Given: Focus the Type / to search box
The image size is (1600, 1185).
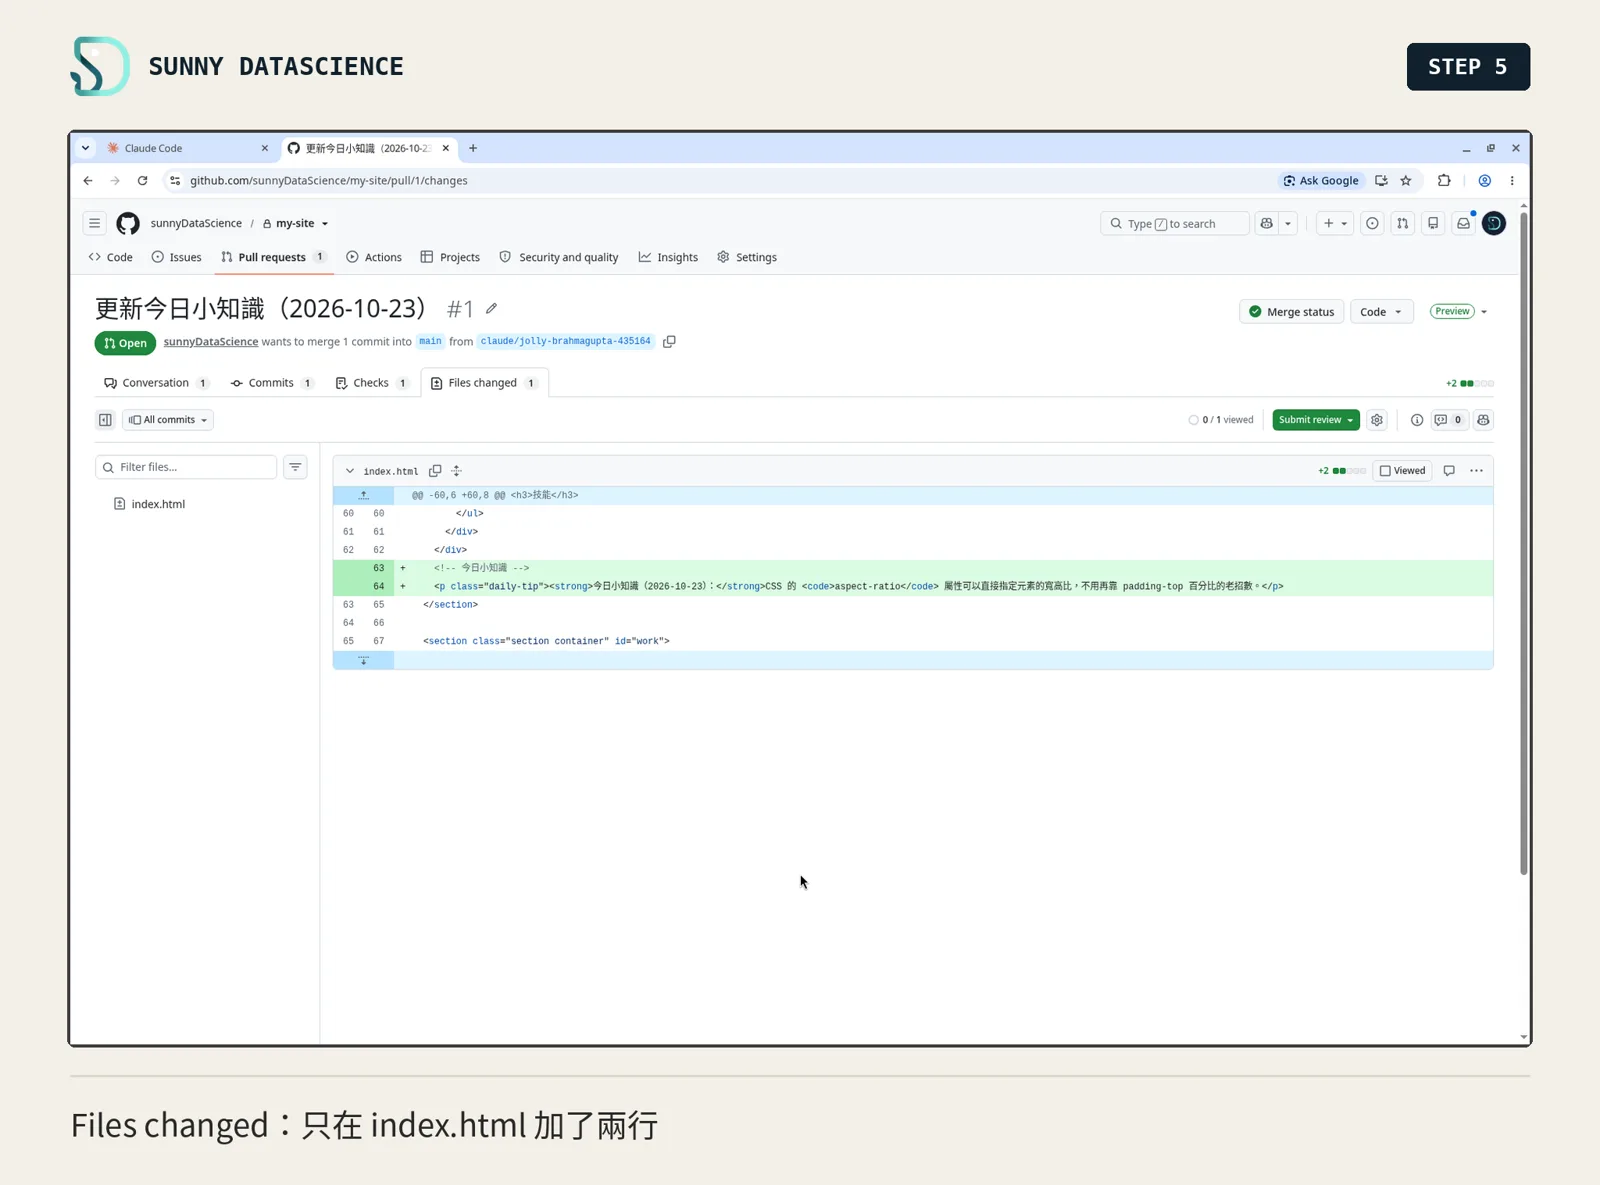Looking at the screenshot, I should [x=1175, y=223].
